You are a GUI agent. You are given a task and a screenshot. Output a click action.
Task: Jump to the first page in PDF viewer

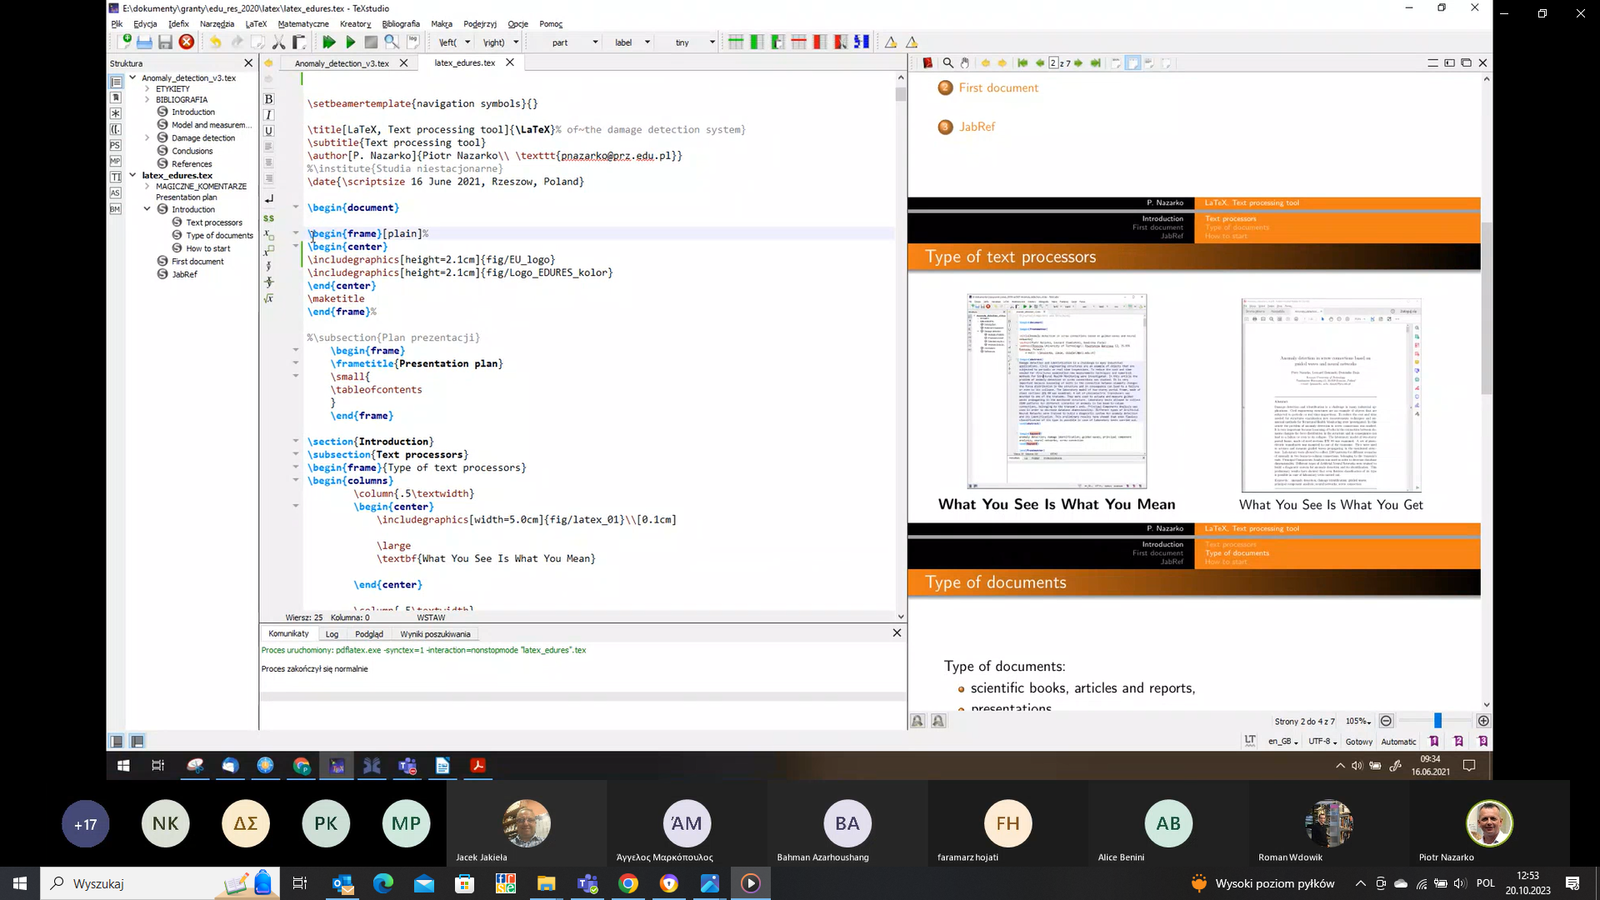1022,63
